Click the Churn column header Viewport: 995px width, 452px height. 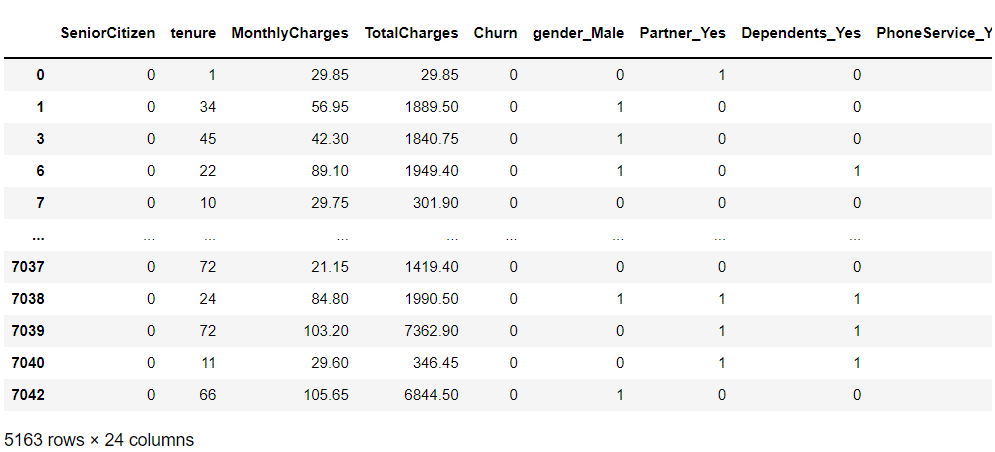(496, 33)
